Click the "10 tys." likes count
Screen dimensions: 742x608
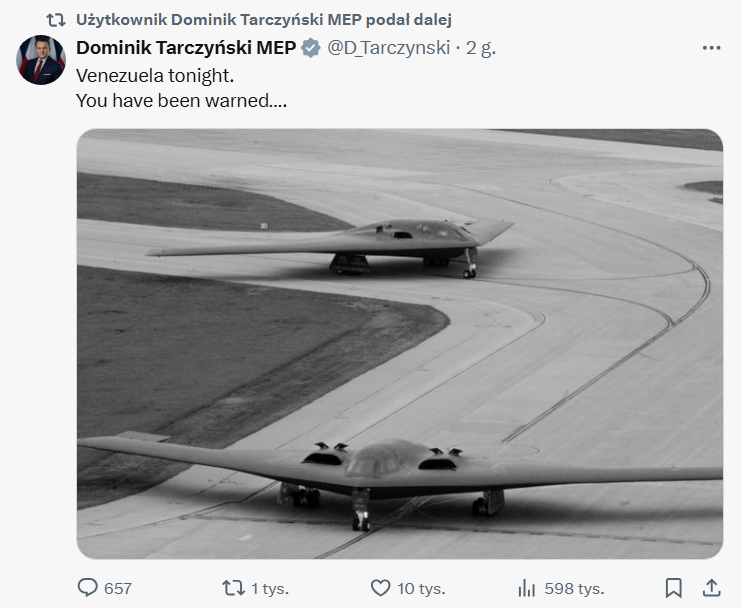(421, 588)
